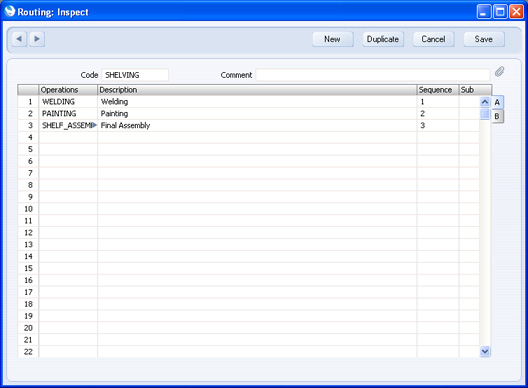The height and width of the screenshot is (388, 528).
Task: Click the empty Comment field
Action: pyautogui.click(x=372, y=75)
